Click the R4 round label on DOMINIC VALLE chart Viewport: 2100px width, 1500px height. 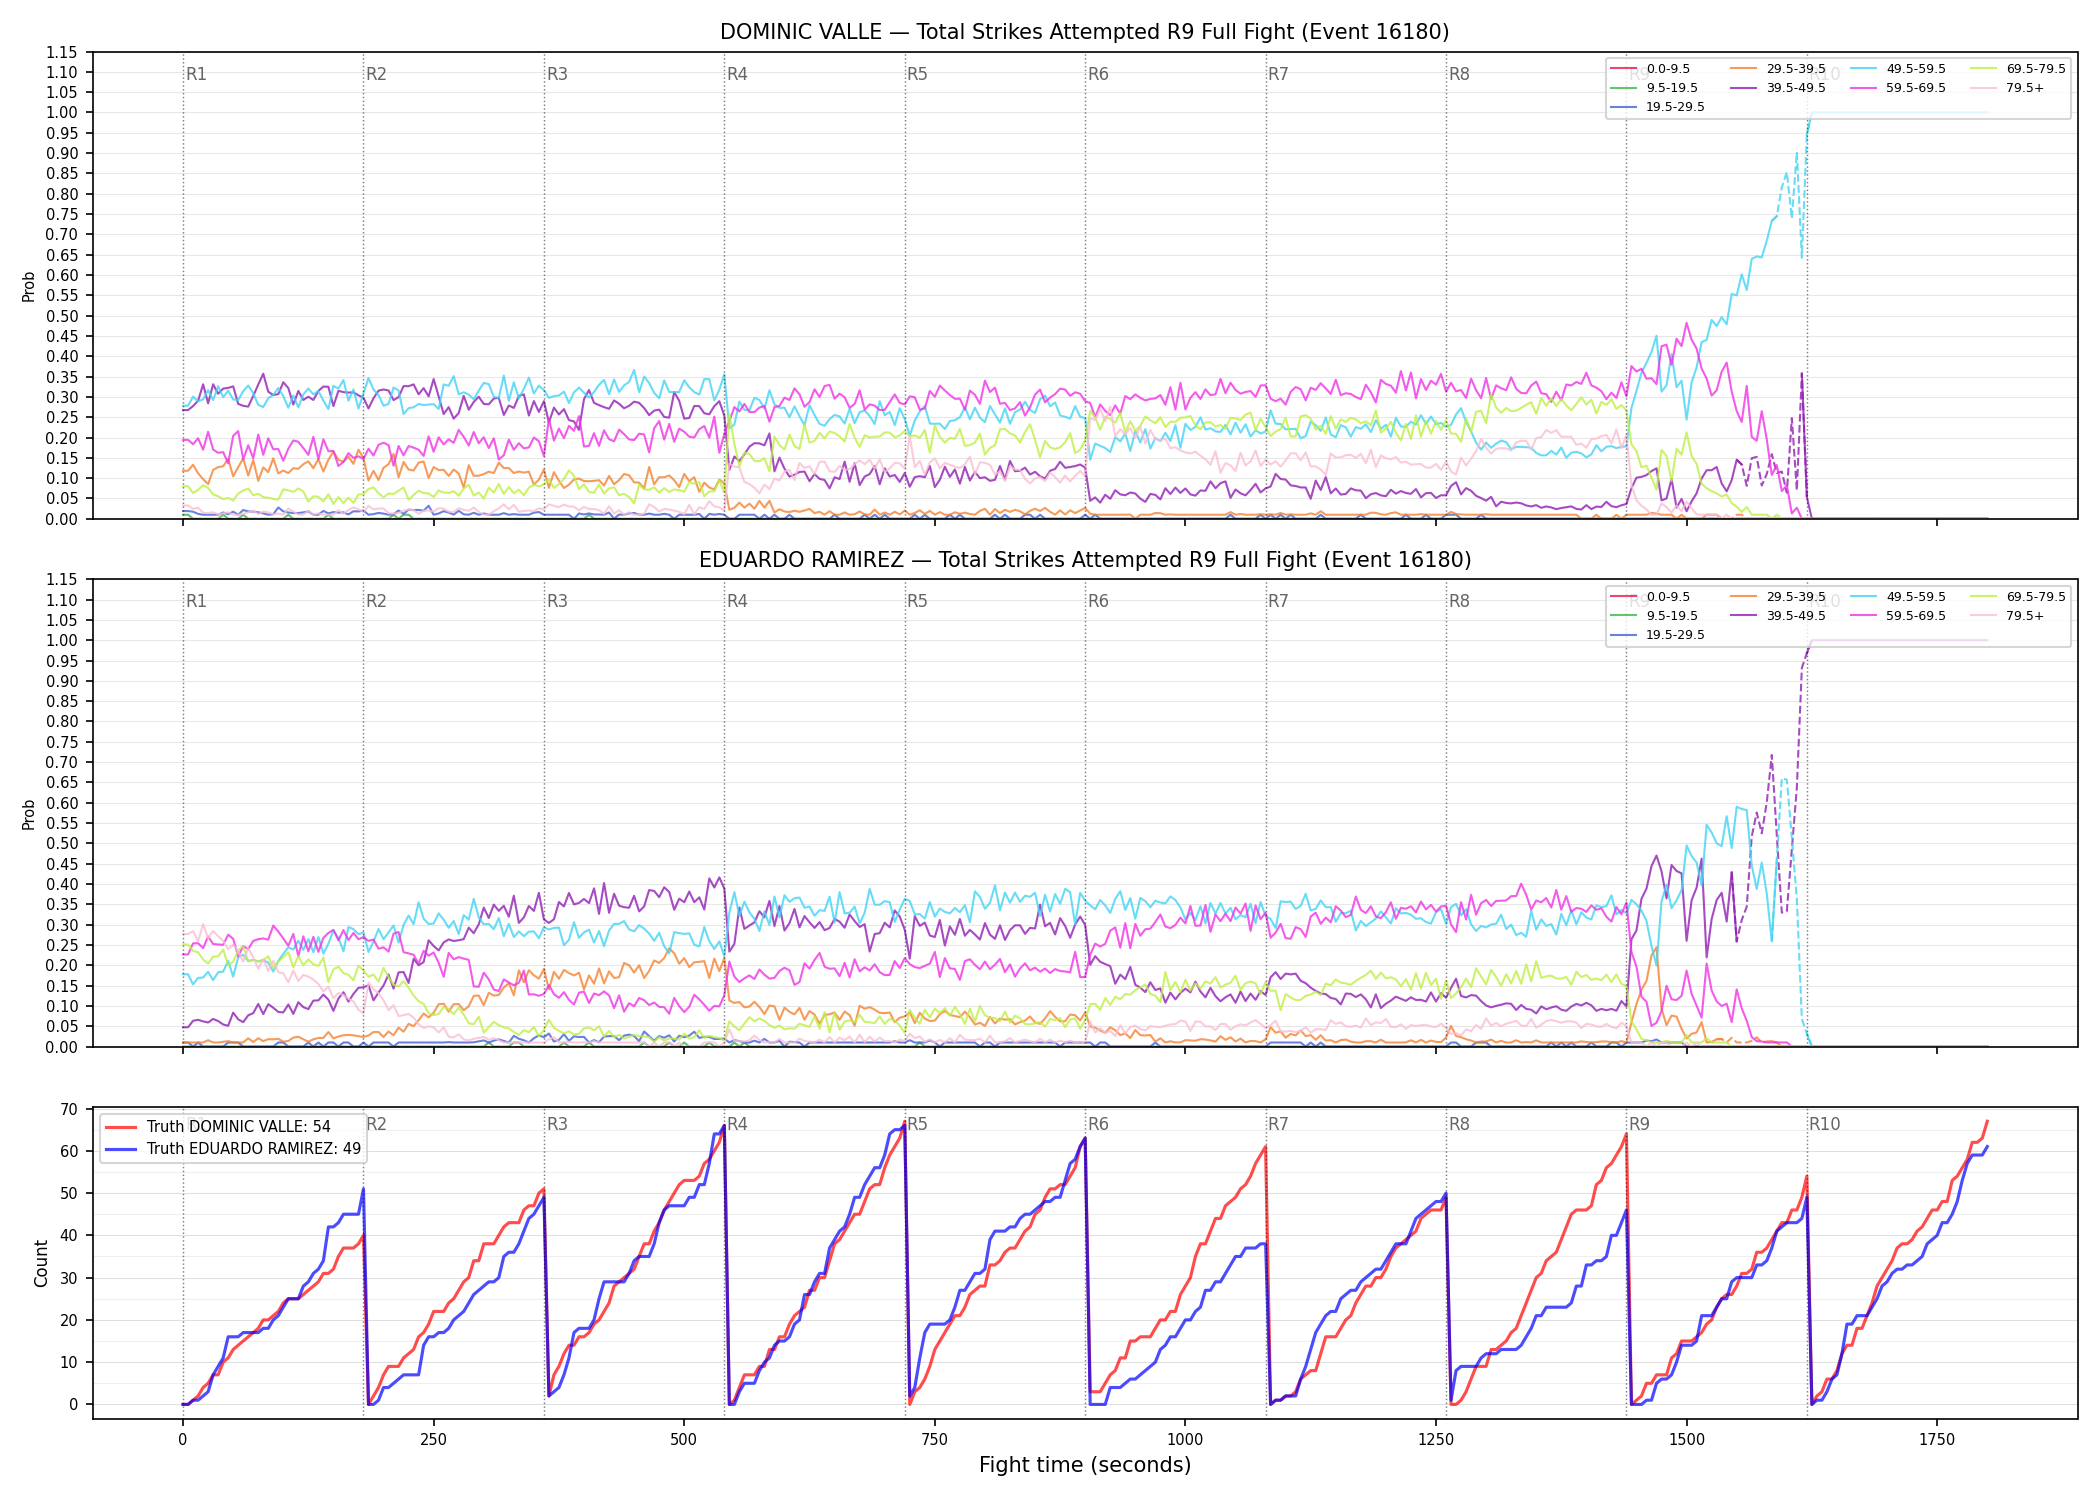[737, 74]
